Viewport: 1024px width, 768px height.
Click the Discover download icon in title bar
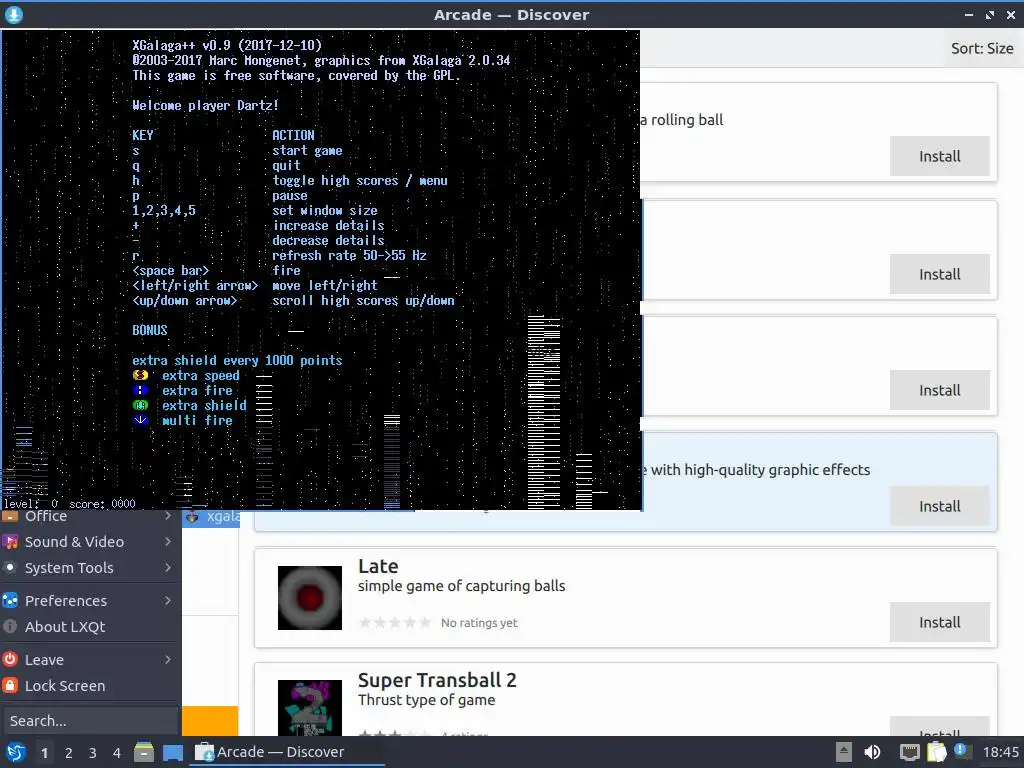click(x=14, y=14)
